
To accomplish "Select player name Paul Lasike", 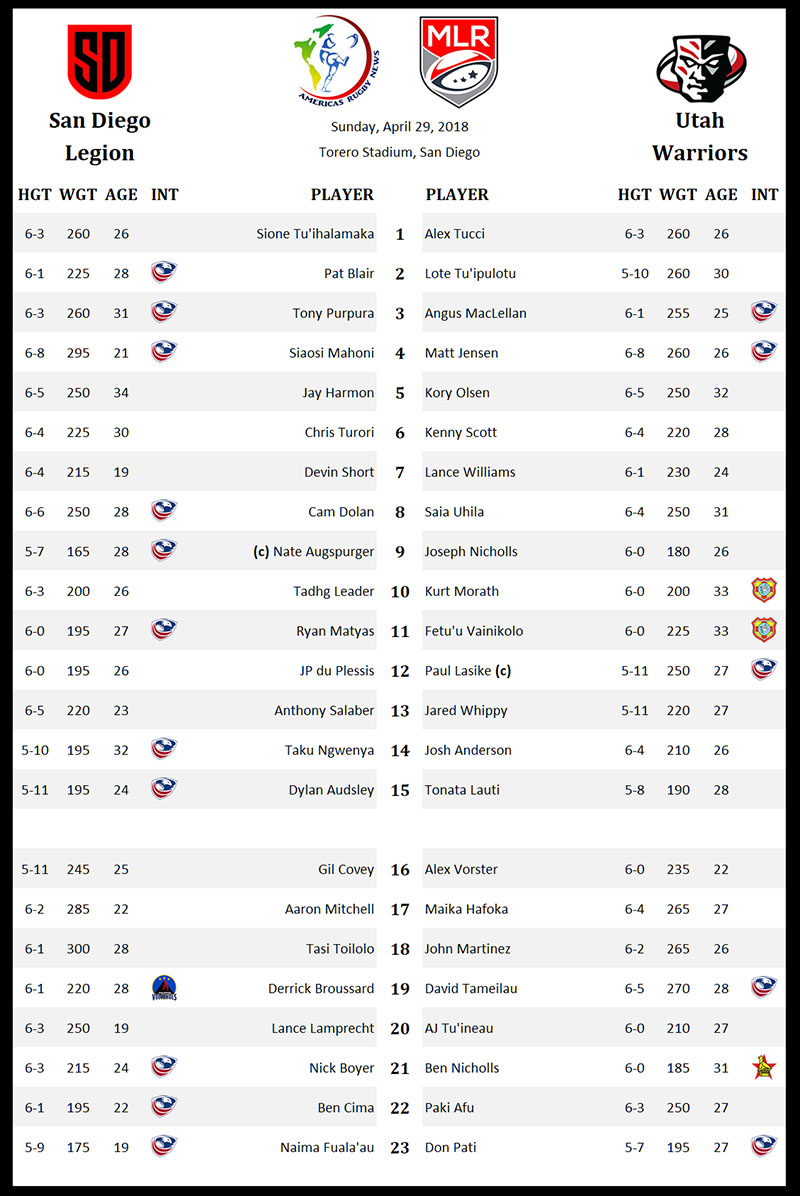I will [458, 671].
